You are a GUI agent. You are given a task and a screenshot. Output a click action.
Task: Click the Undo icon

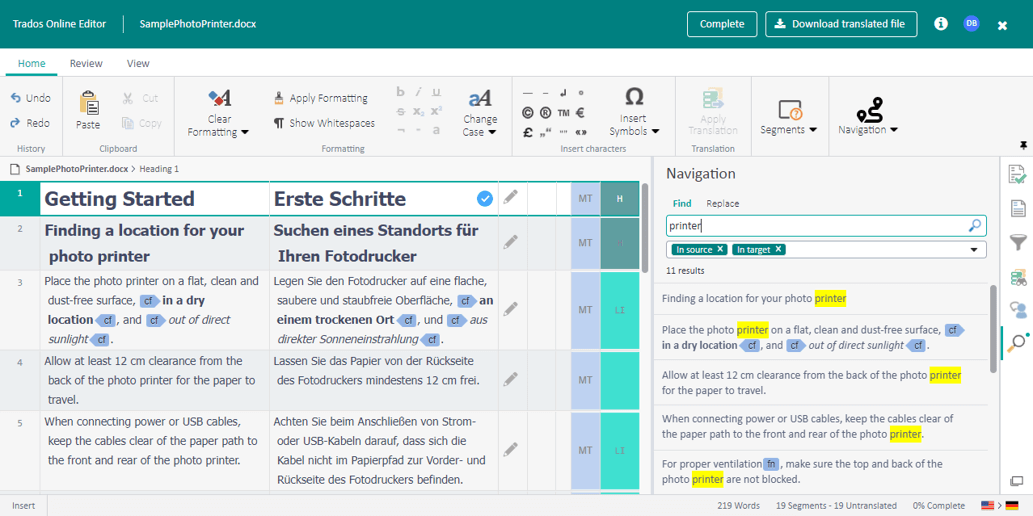click(16, 98)
